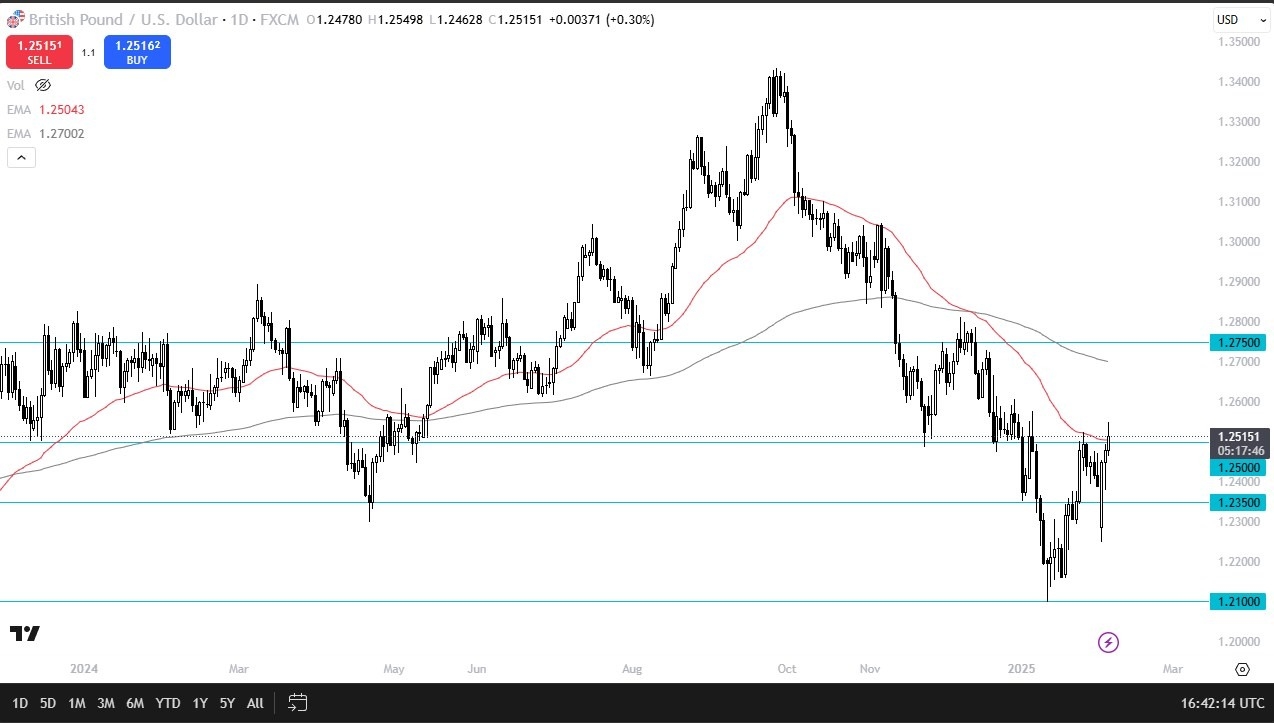Screen dimensions: 1274x723
Task: Click the 'Go to date' calendar icon
Action: pos(297,703)
